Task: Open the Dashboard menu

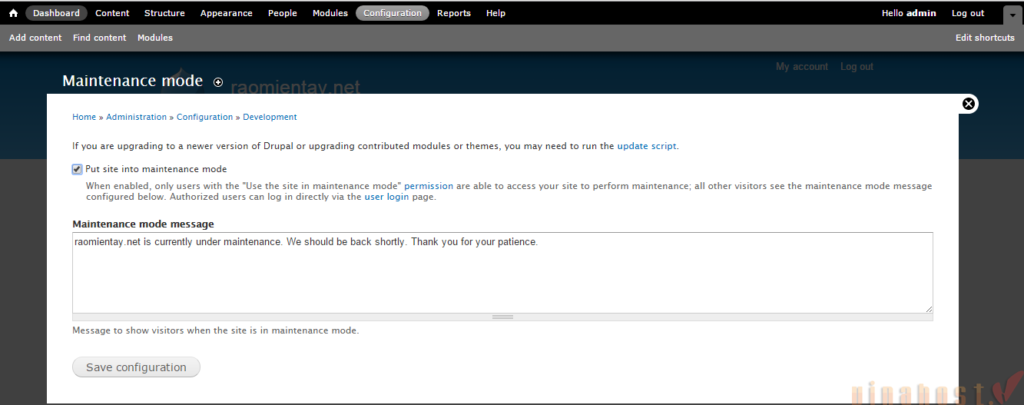Action: coord(56,13)
